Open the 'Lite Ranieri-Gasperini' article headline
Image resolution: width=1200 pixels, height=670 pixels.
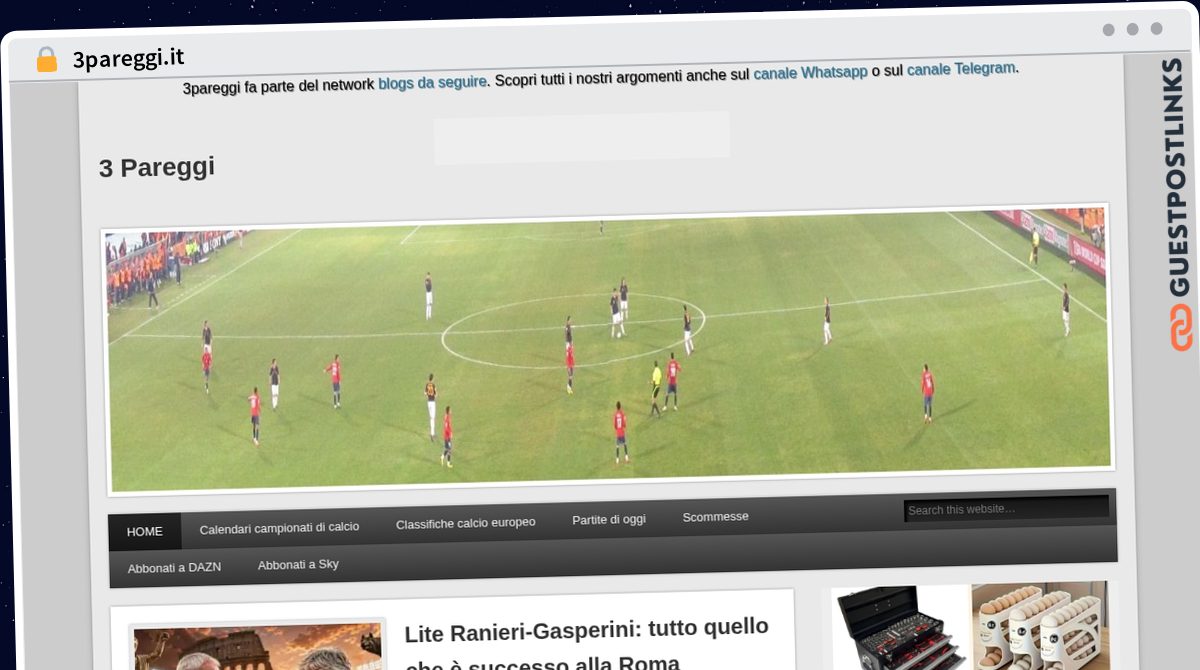(587, 645)
